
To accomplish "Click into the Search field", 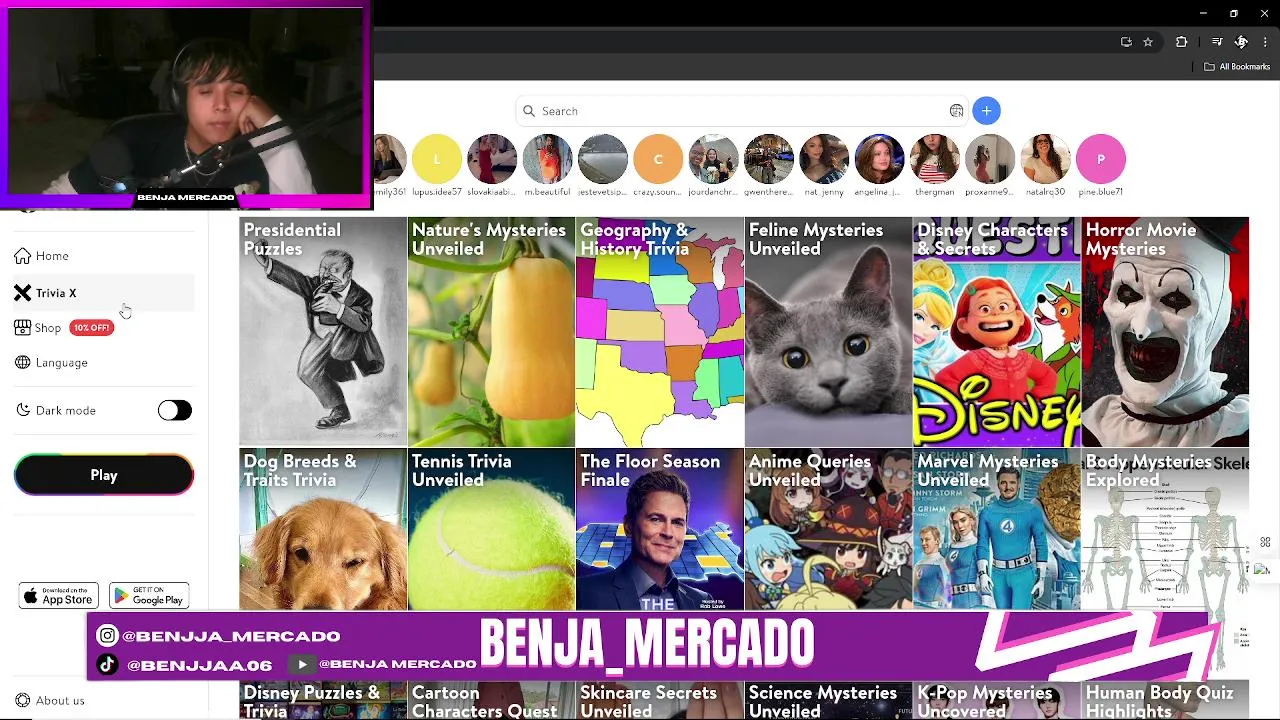I will coord(740,111).
